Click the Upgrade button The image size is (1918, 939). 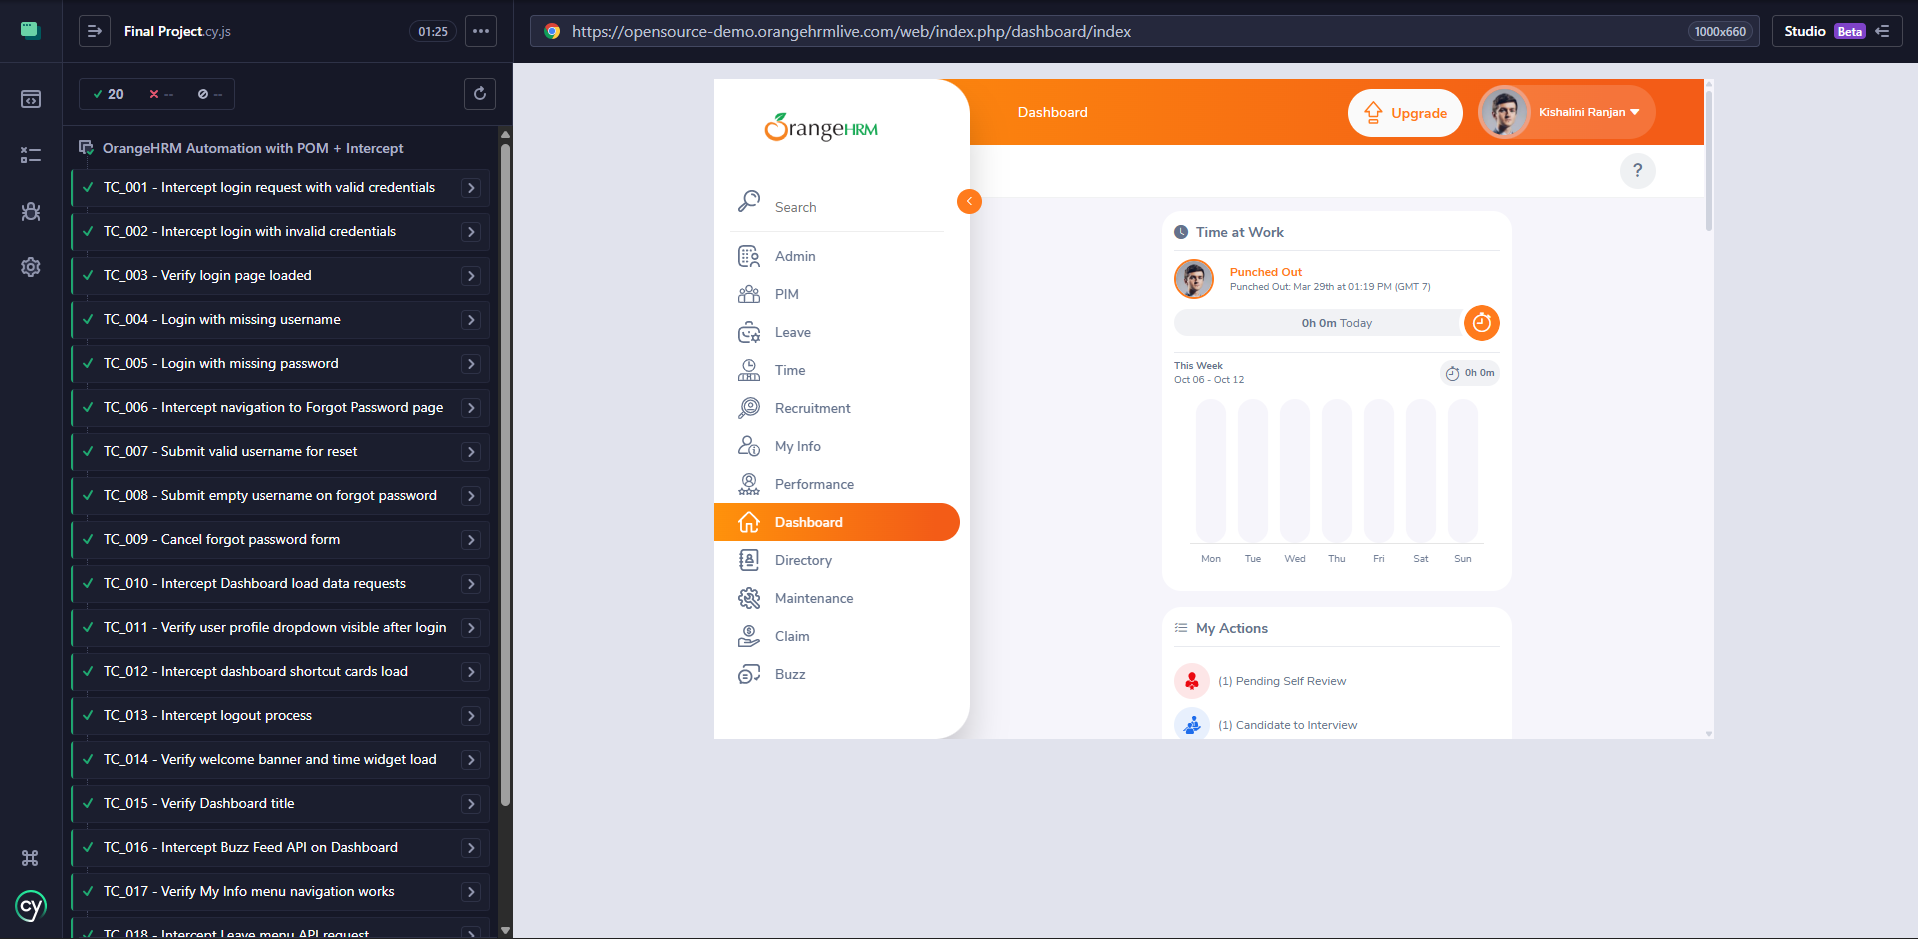click(1405, 113)
